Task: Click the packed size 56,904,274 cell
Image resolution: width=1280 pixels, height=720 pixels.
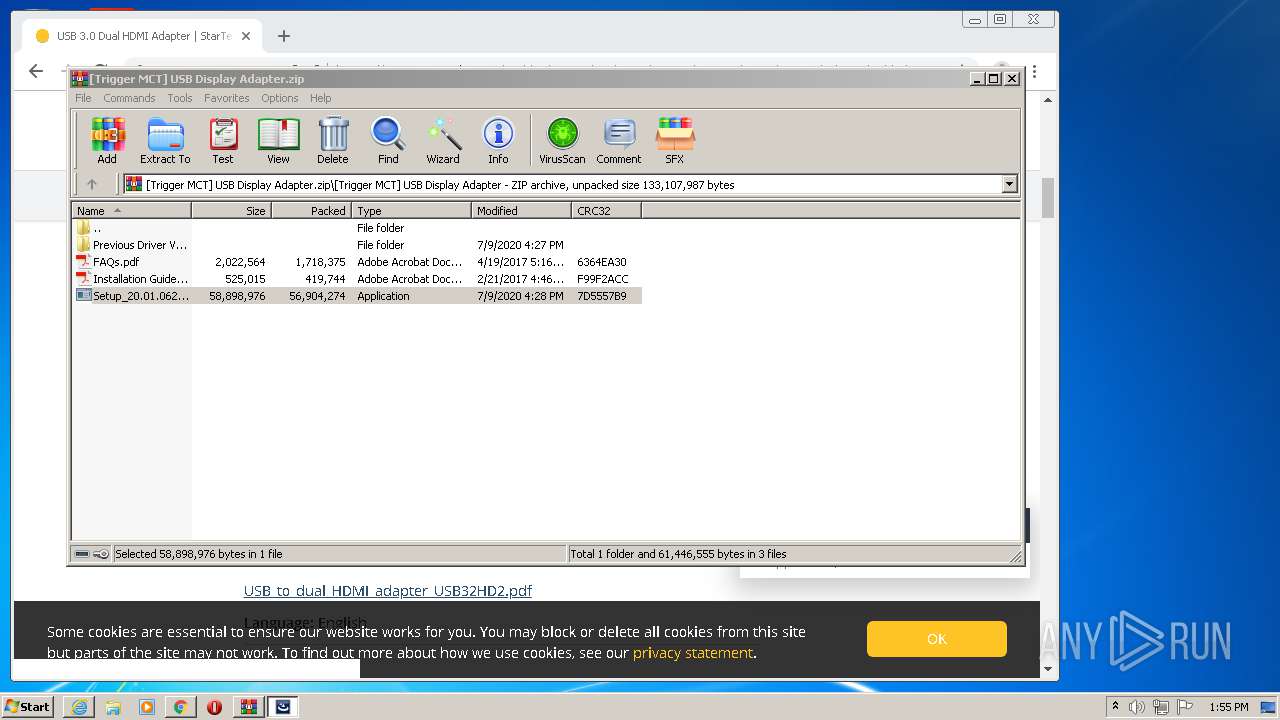Action: [317, 296]
